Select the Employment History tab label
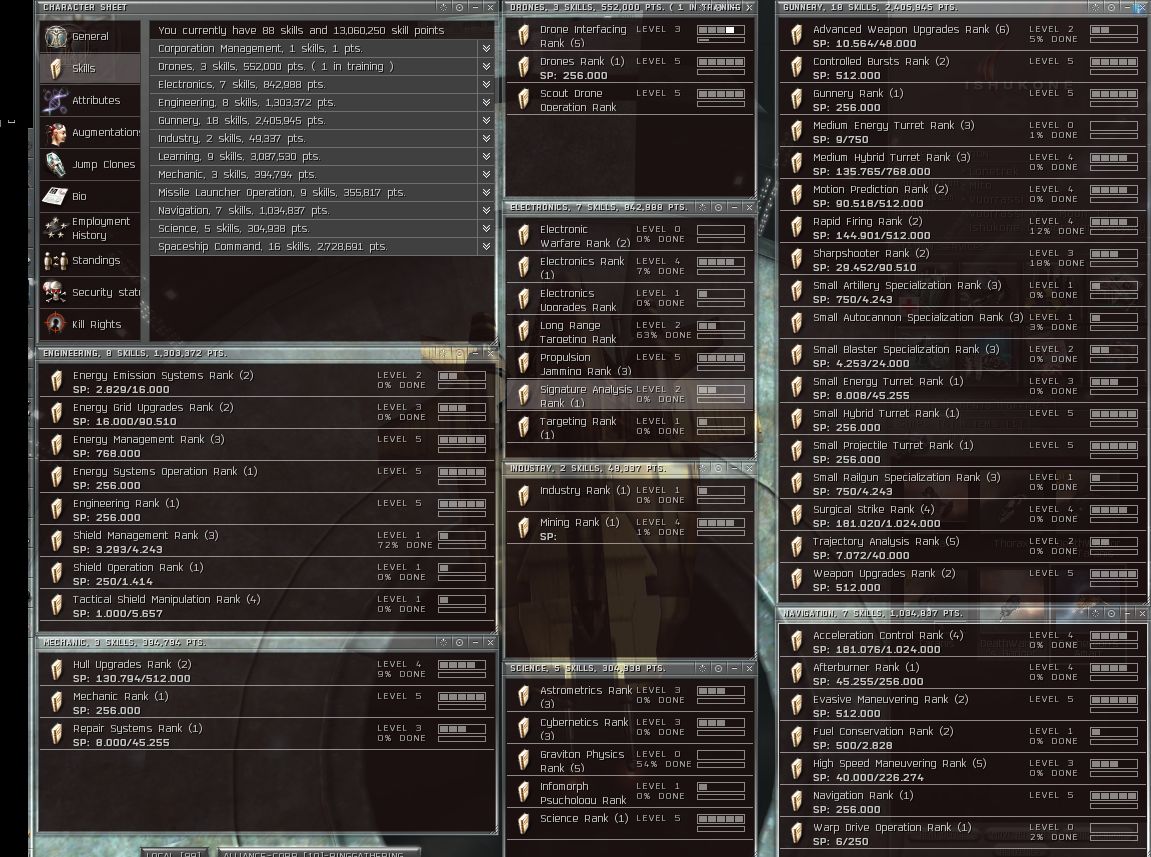This screenshot has height=857, width=1151. pos(101,228)
